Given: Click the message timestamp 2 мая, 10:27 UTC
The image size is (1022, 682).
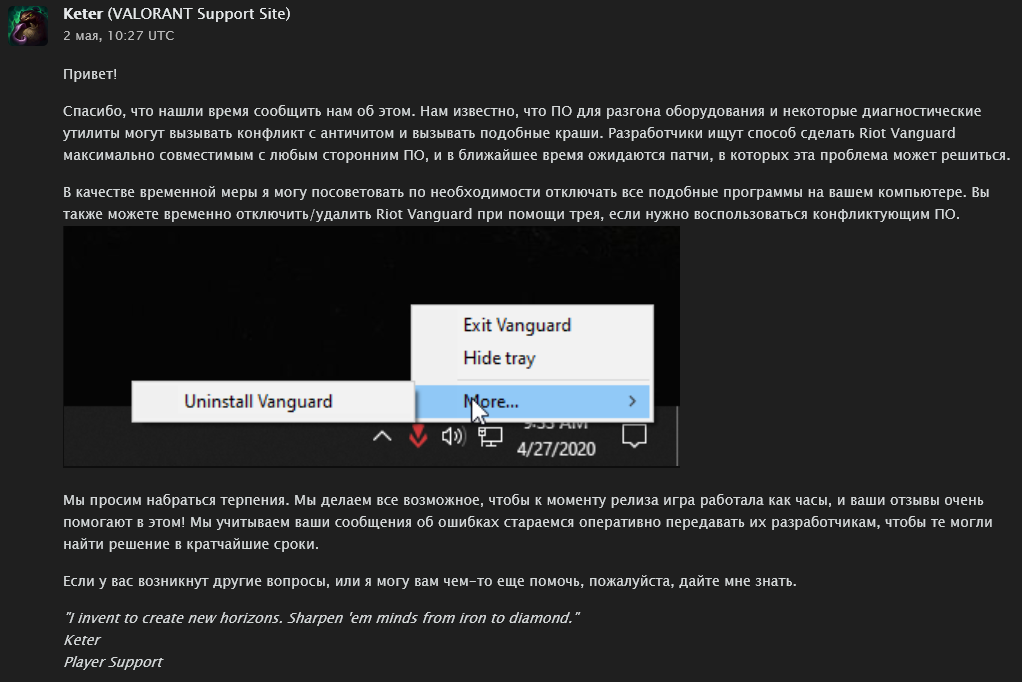Looking at the screenshot, I should [x=119, y=36].
